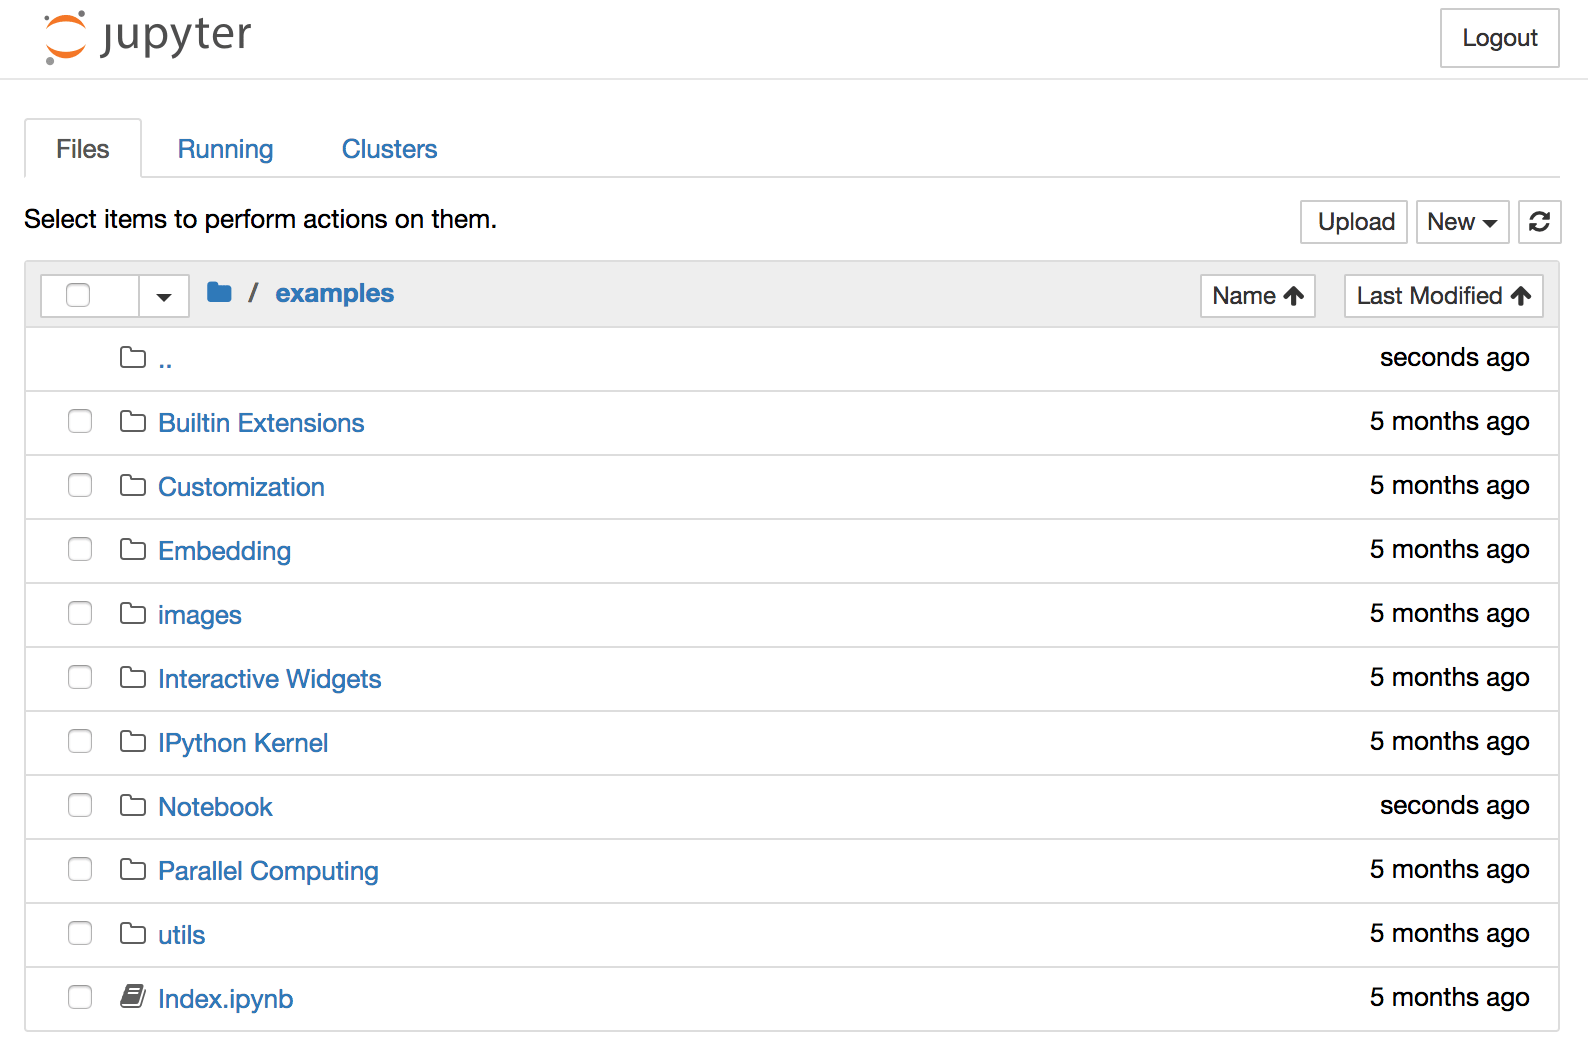Image resolution: width=1588 pixels, height=1050 pixels.
Task: Toggle the select-all checkbox in header
Action: pos(78,295)
